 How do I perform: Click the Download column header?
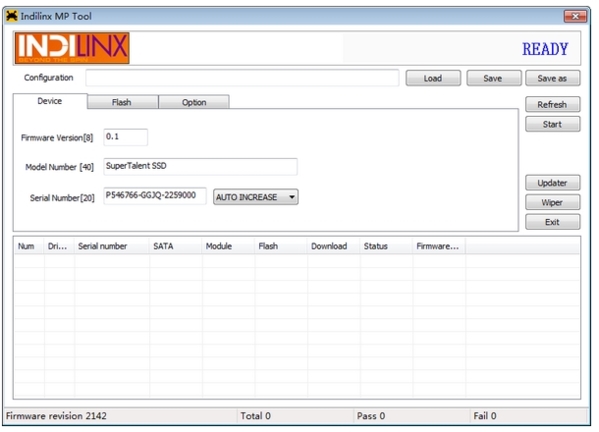click(x=334, y=246)
